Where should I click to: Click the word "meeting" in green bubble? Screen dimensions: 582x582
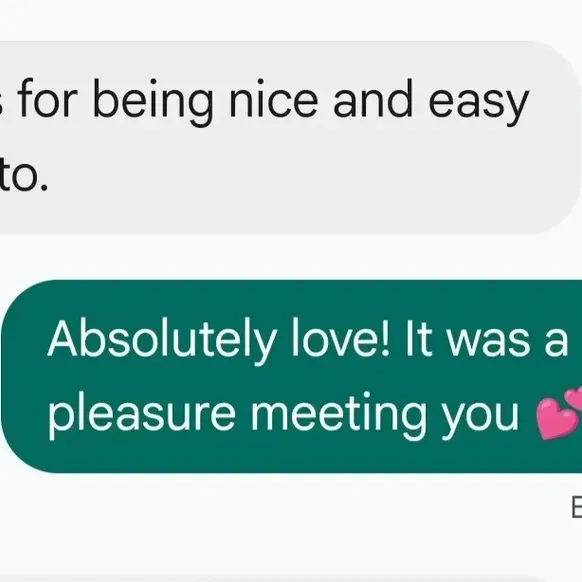339,415
